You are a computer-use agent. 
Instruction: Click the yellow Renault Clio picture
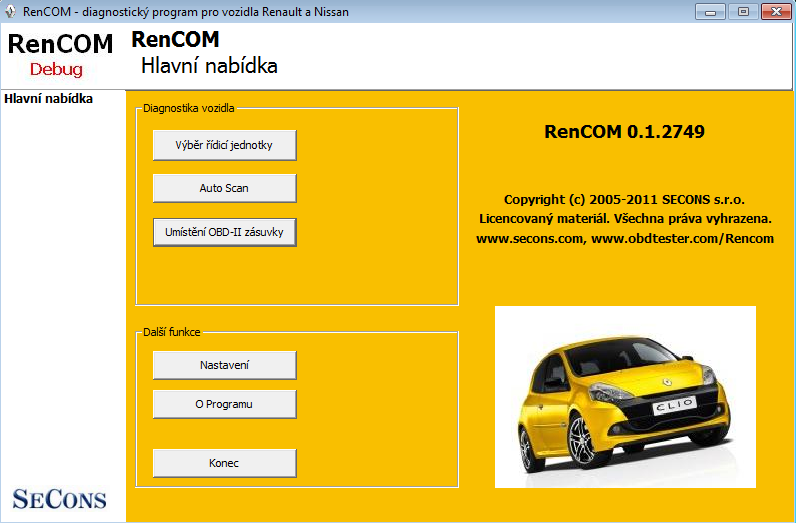625,397
